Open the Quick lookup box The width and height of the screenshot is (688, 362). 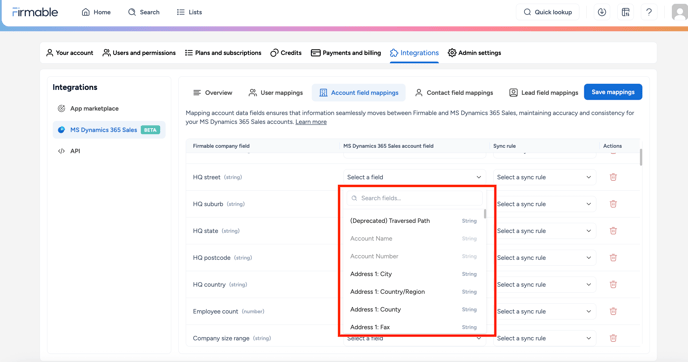pyautogui.click(x=548, y=12)
